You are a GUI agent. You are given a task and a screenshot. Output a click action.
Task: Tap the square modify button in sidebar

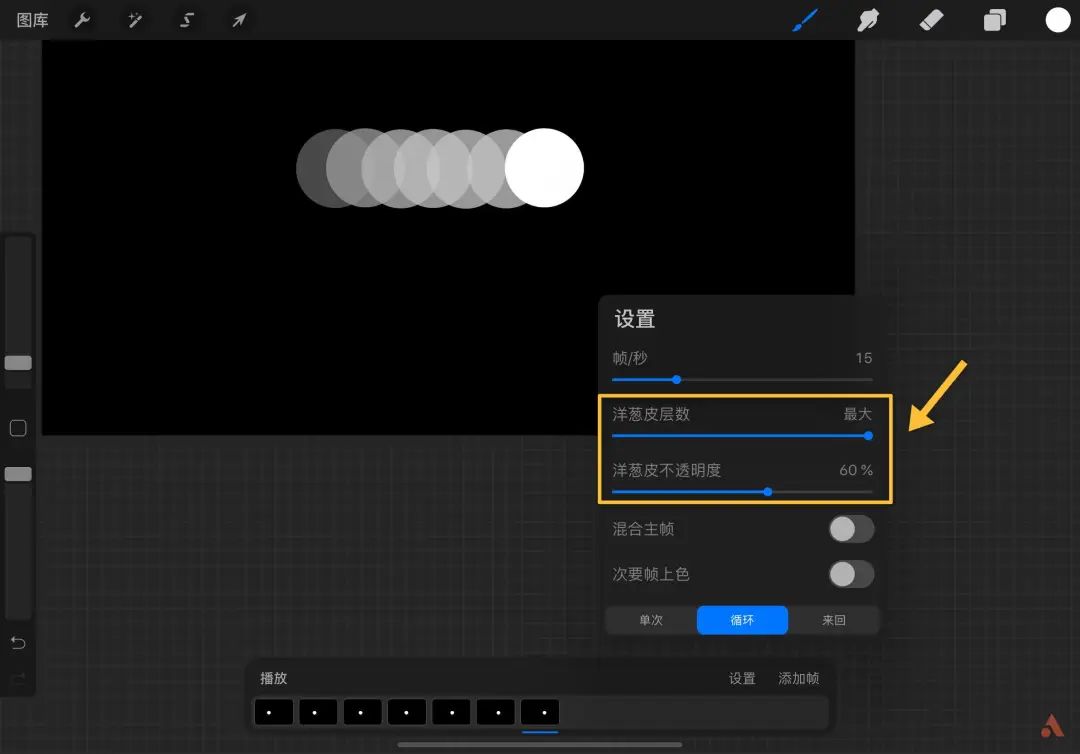[x=18, y=428]
